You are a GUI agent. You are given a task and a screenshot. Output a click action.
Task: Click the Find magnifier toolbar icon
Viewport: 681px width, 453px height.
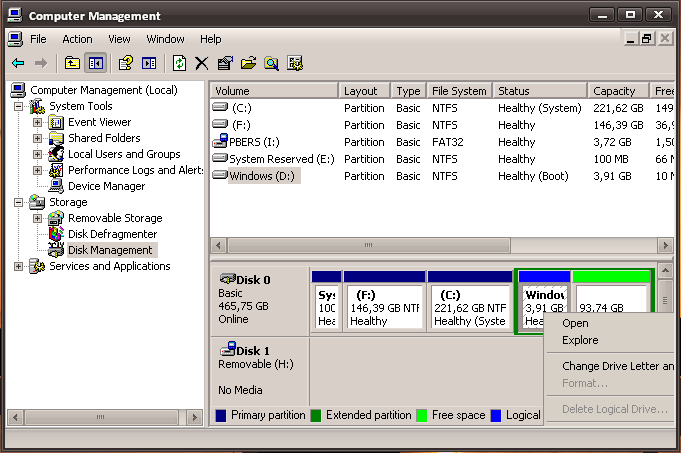click(x=271, y=63)
